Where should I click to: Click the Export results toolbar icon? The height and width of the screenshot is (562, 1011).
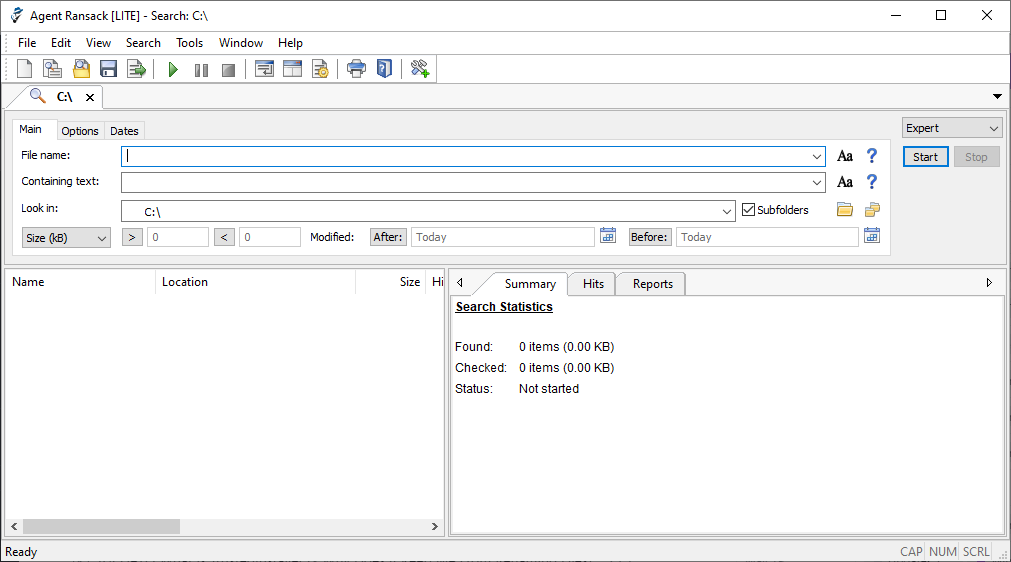[x=136, y=69]
